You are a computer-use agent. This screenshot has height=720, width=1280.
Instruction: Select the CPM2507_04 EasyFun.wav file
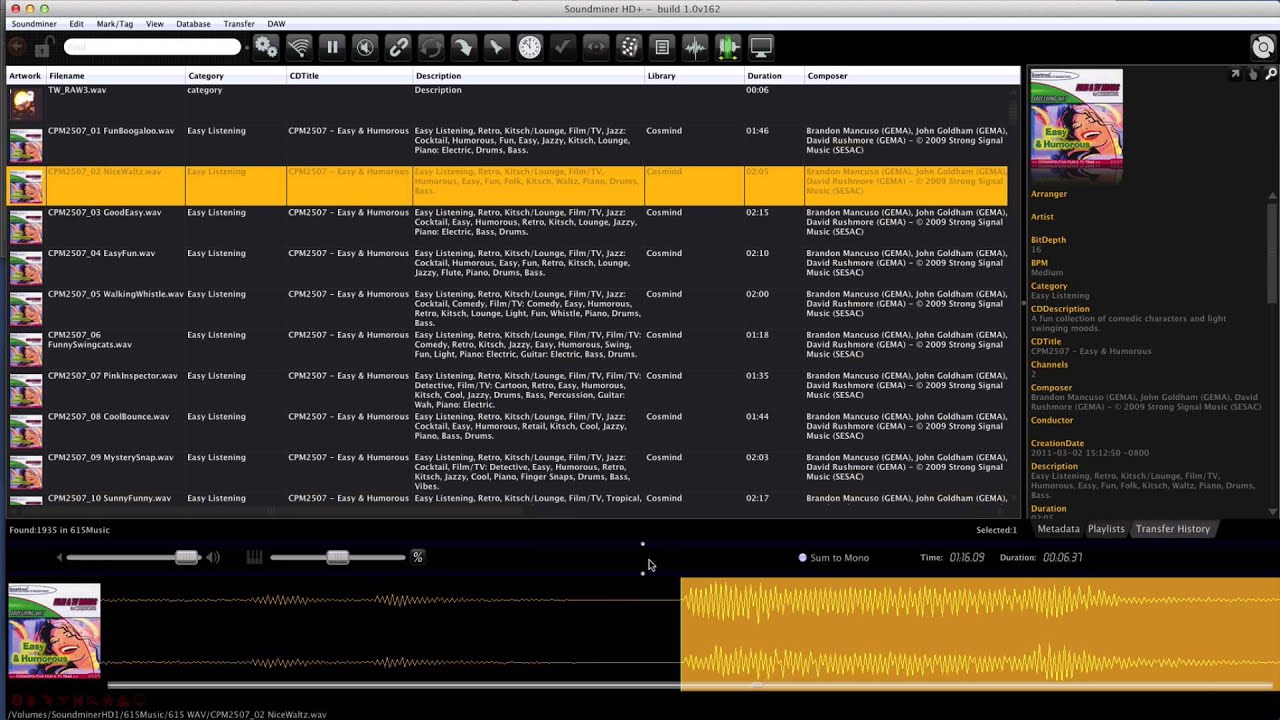[101, 254]
